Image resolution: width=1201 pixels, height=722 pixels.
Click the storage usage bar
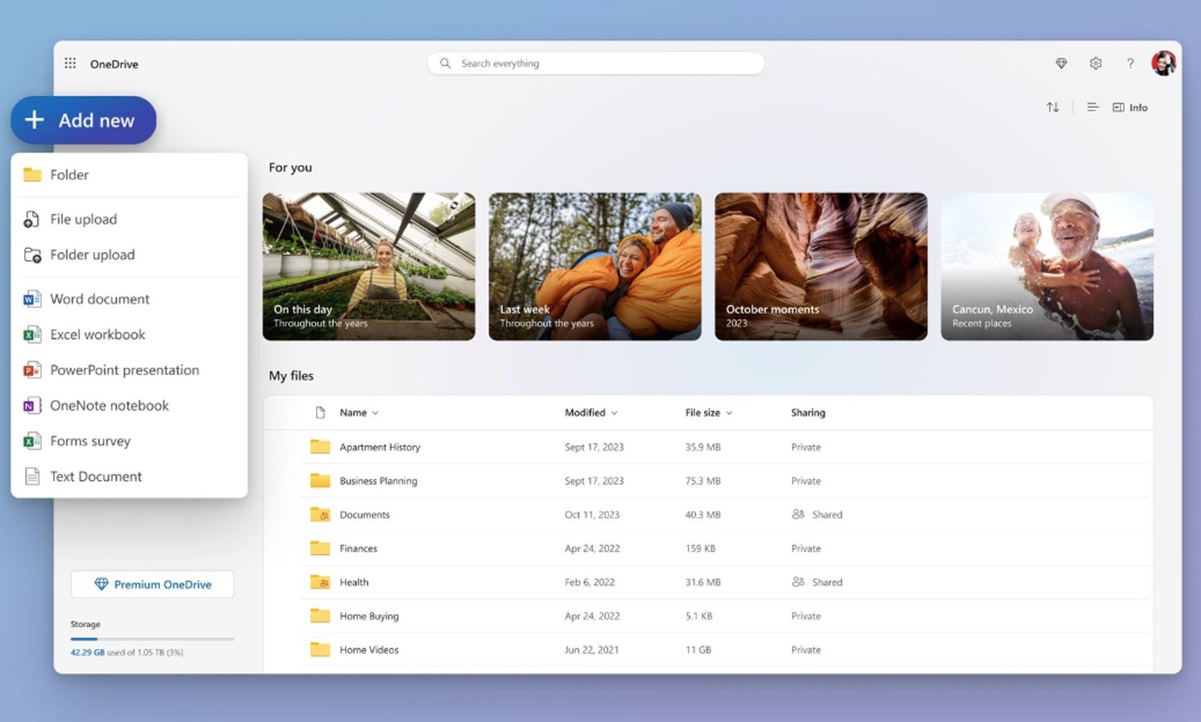(x=152, y=638)
